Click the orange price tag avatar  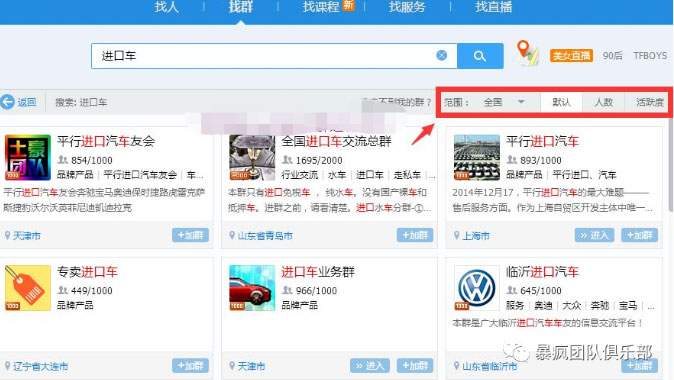tap(28, 288)
